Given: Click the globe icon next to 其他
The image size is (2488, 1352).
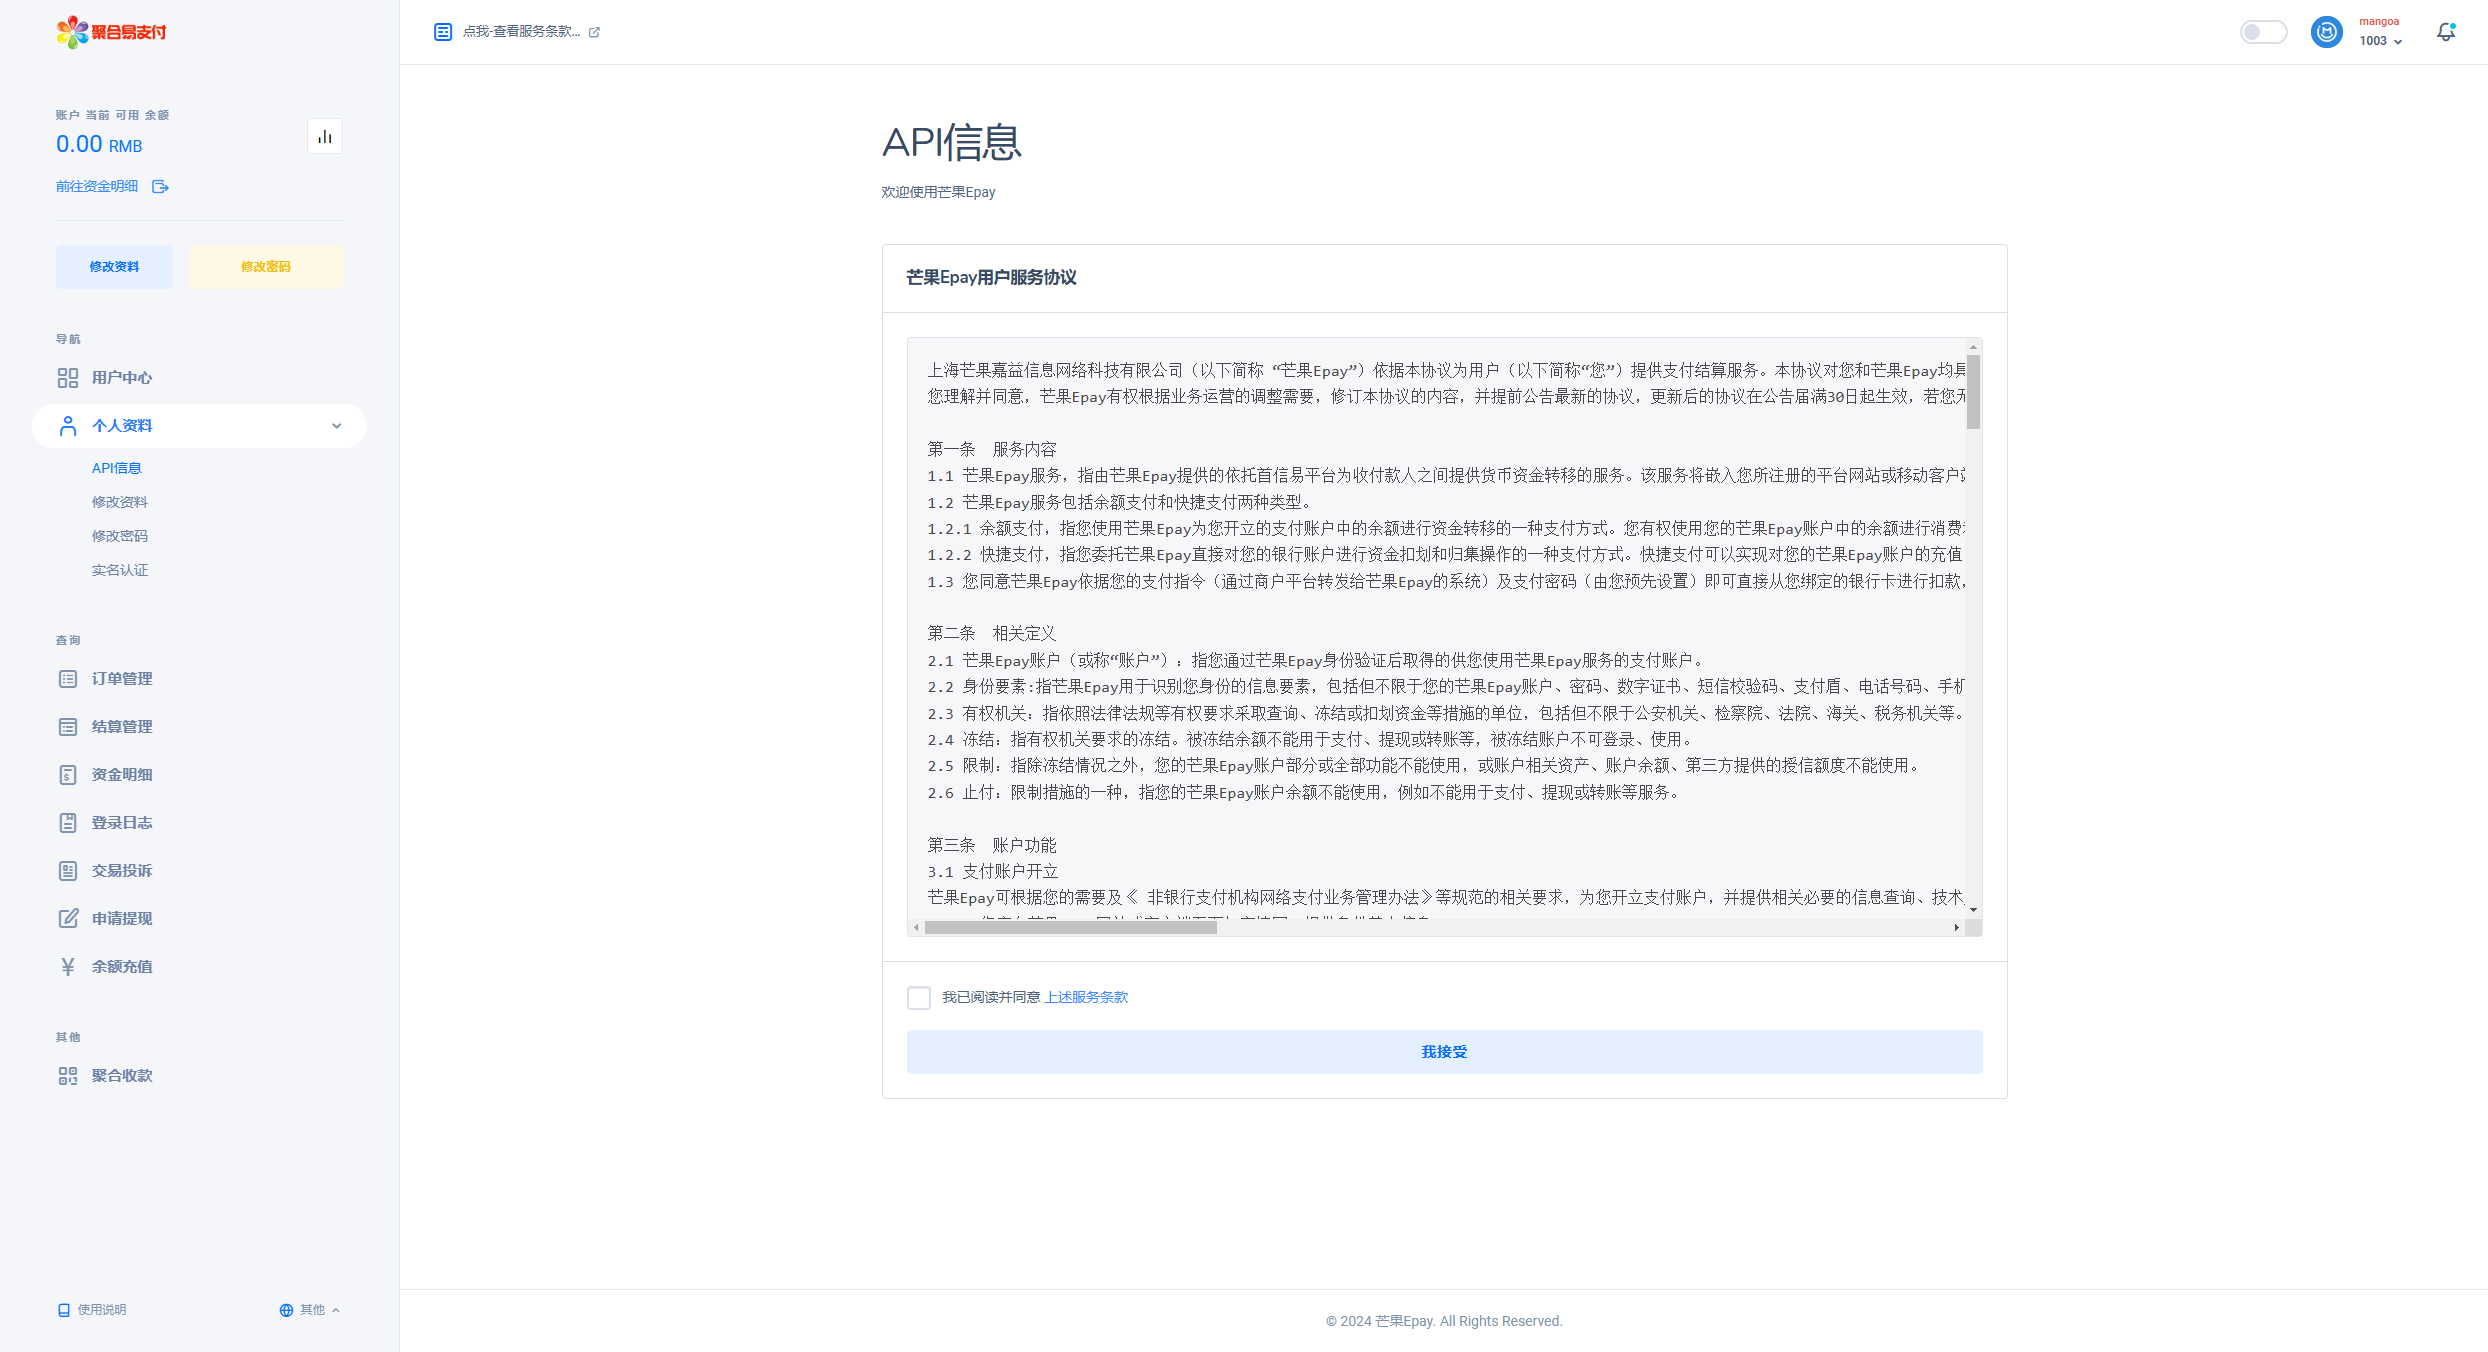Looking at the screenshot, I should pos(286,1310).
